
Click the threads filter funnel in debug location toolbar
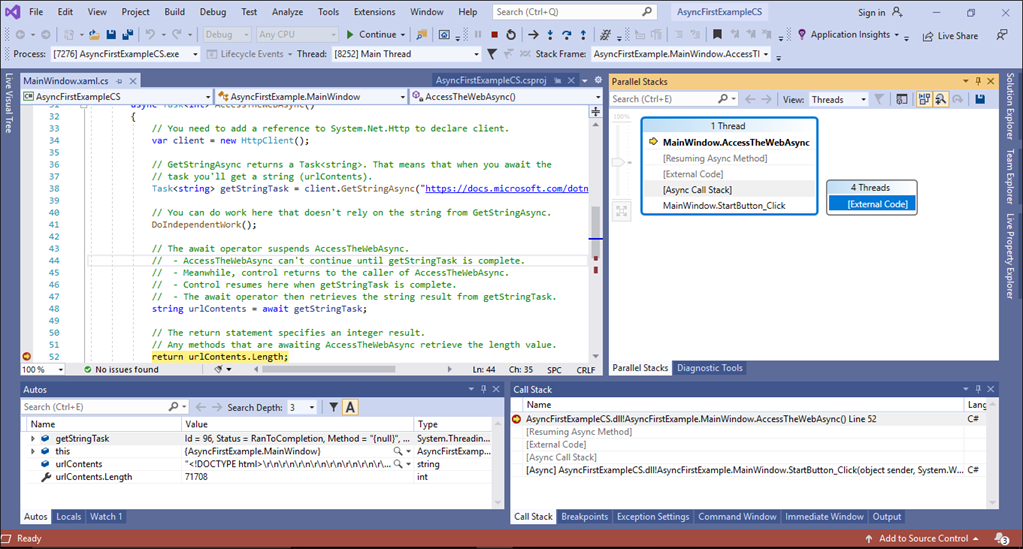(x=492, y=54)
